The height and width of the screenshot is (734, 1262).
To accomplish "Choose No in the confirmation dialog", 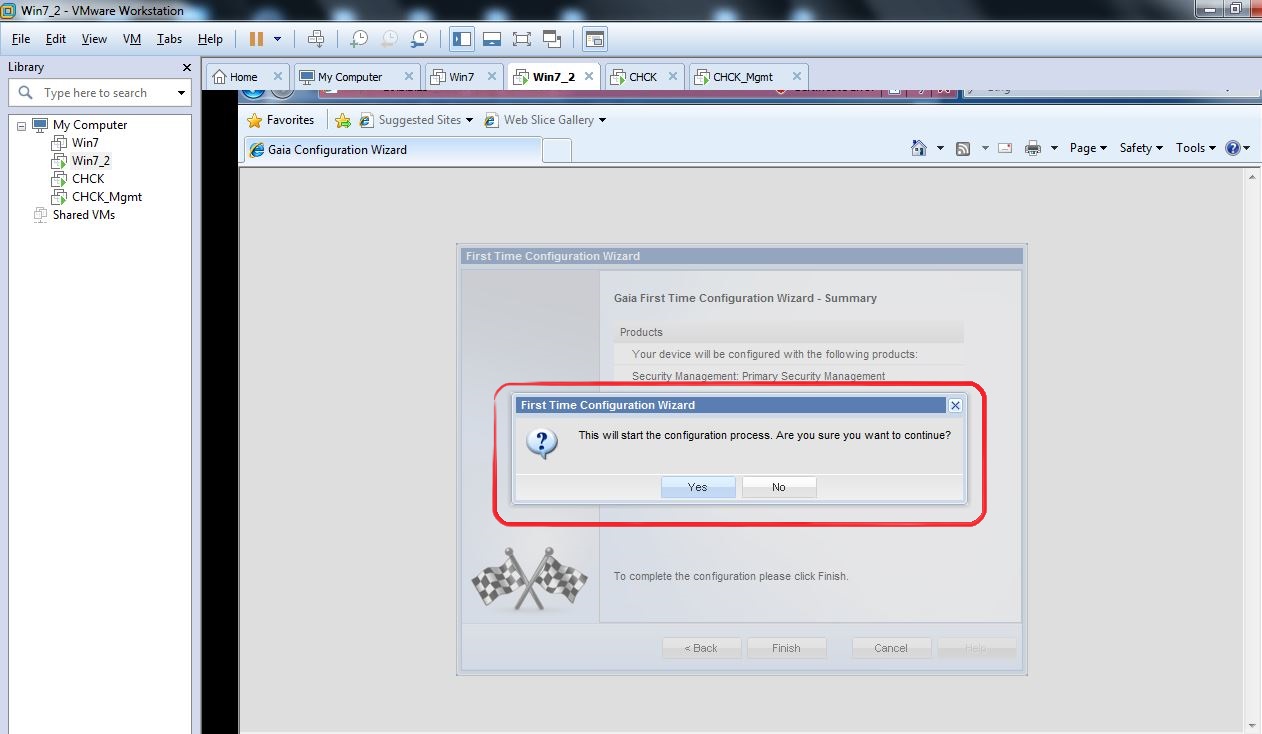I will click(779, 487).
